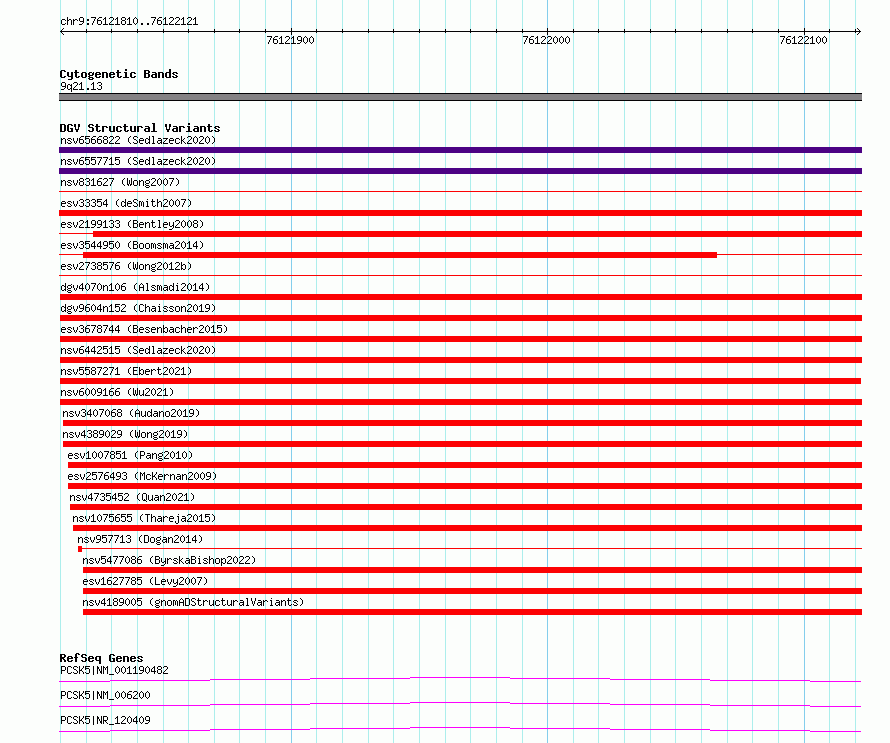Click the red bar under nsv4735452
Screen dimensions: 890x743
[x=466, y=507]
